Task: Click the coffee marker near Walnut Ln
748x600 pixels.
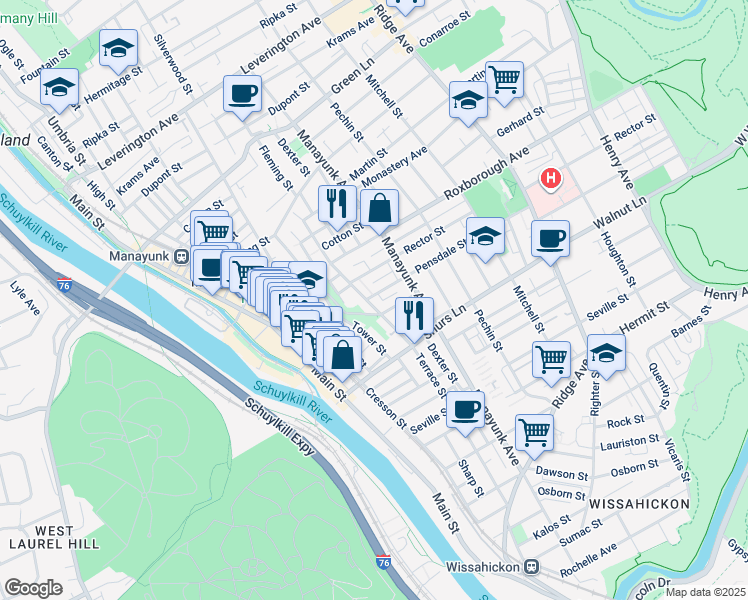Action: coord(551,242)
